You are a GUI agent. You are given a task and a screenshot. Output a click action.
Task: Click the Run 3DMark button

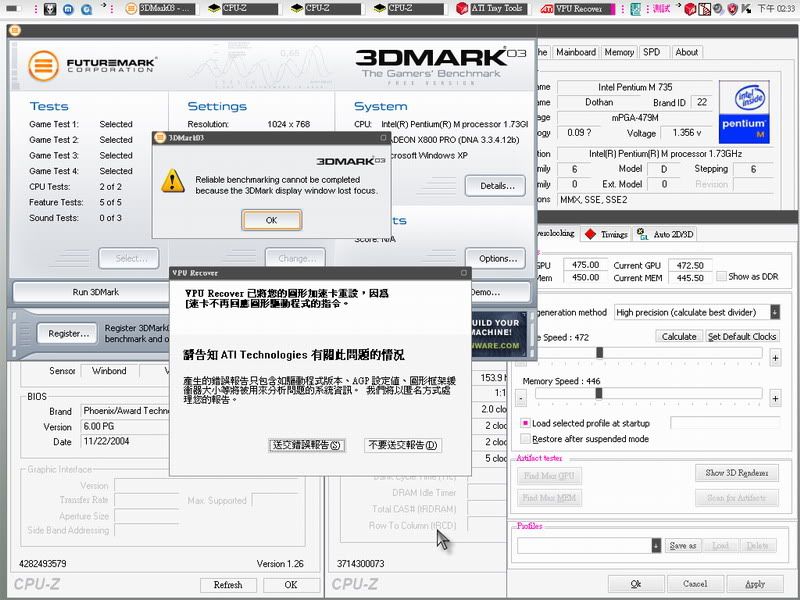tap(95, 292)
